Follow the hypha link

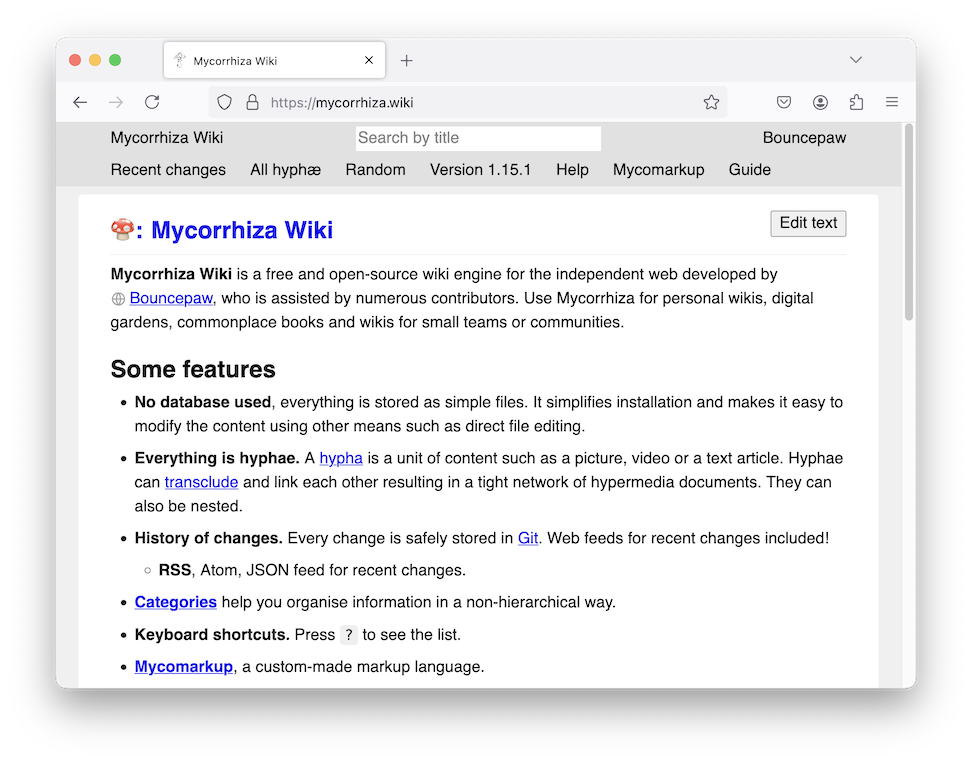coord(341,458)
